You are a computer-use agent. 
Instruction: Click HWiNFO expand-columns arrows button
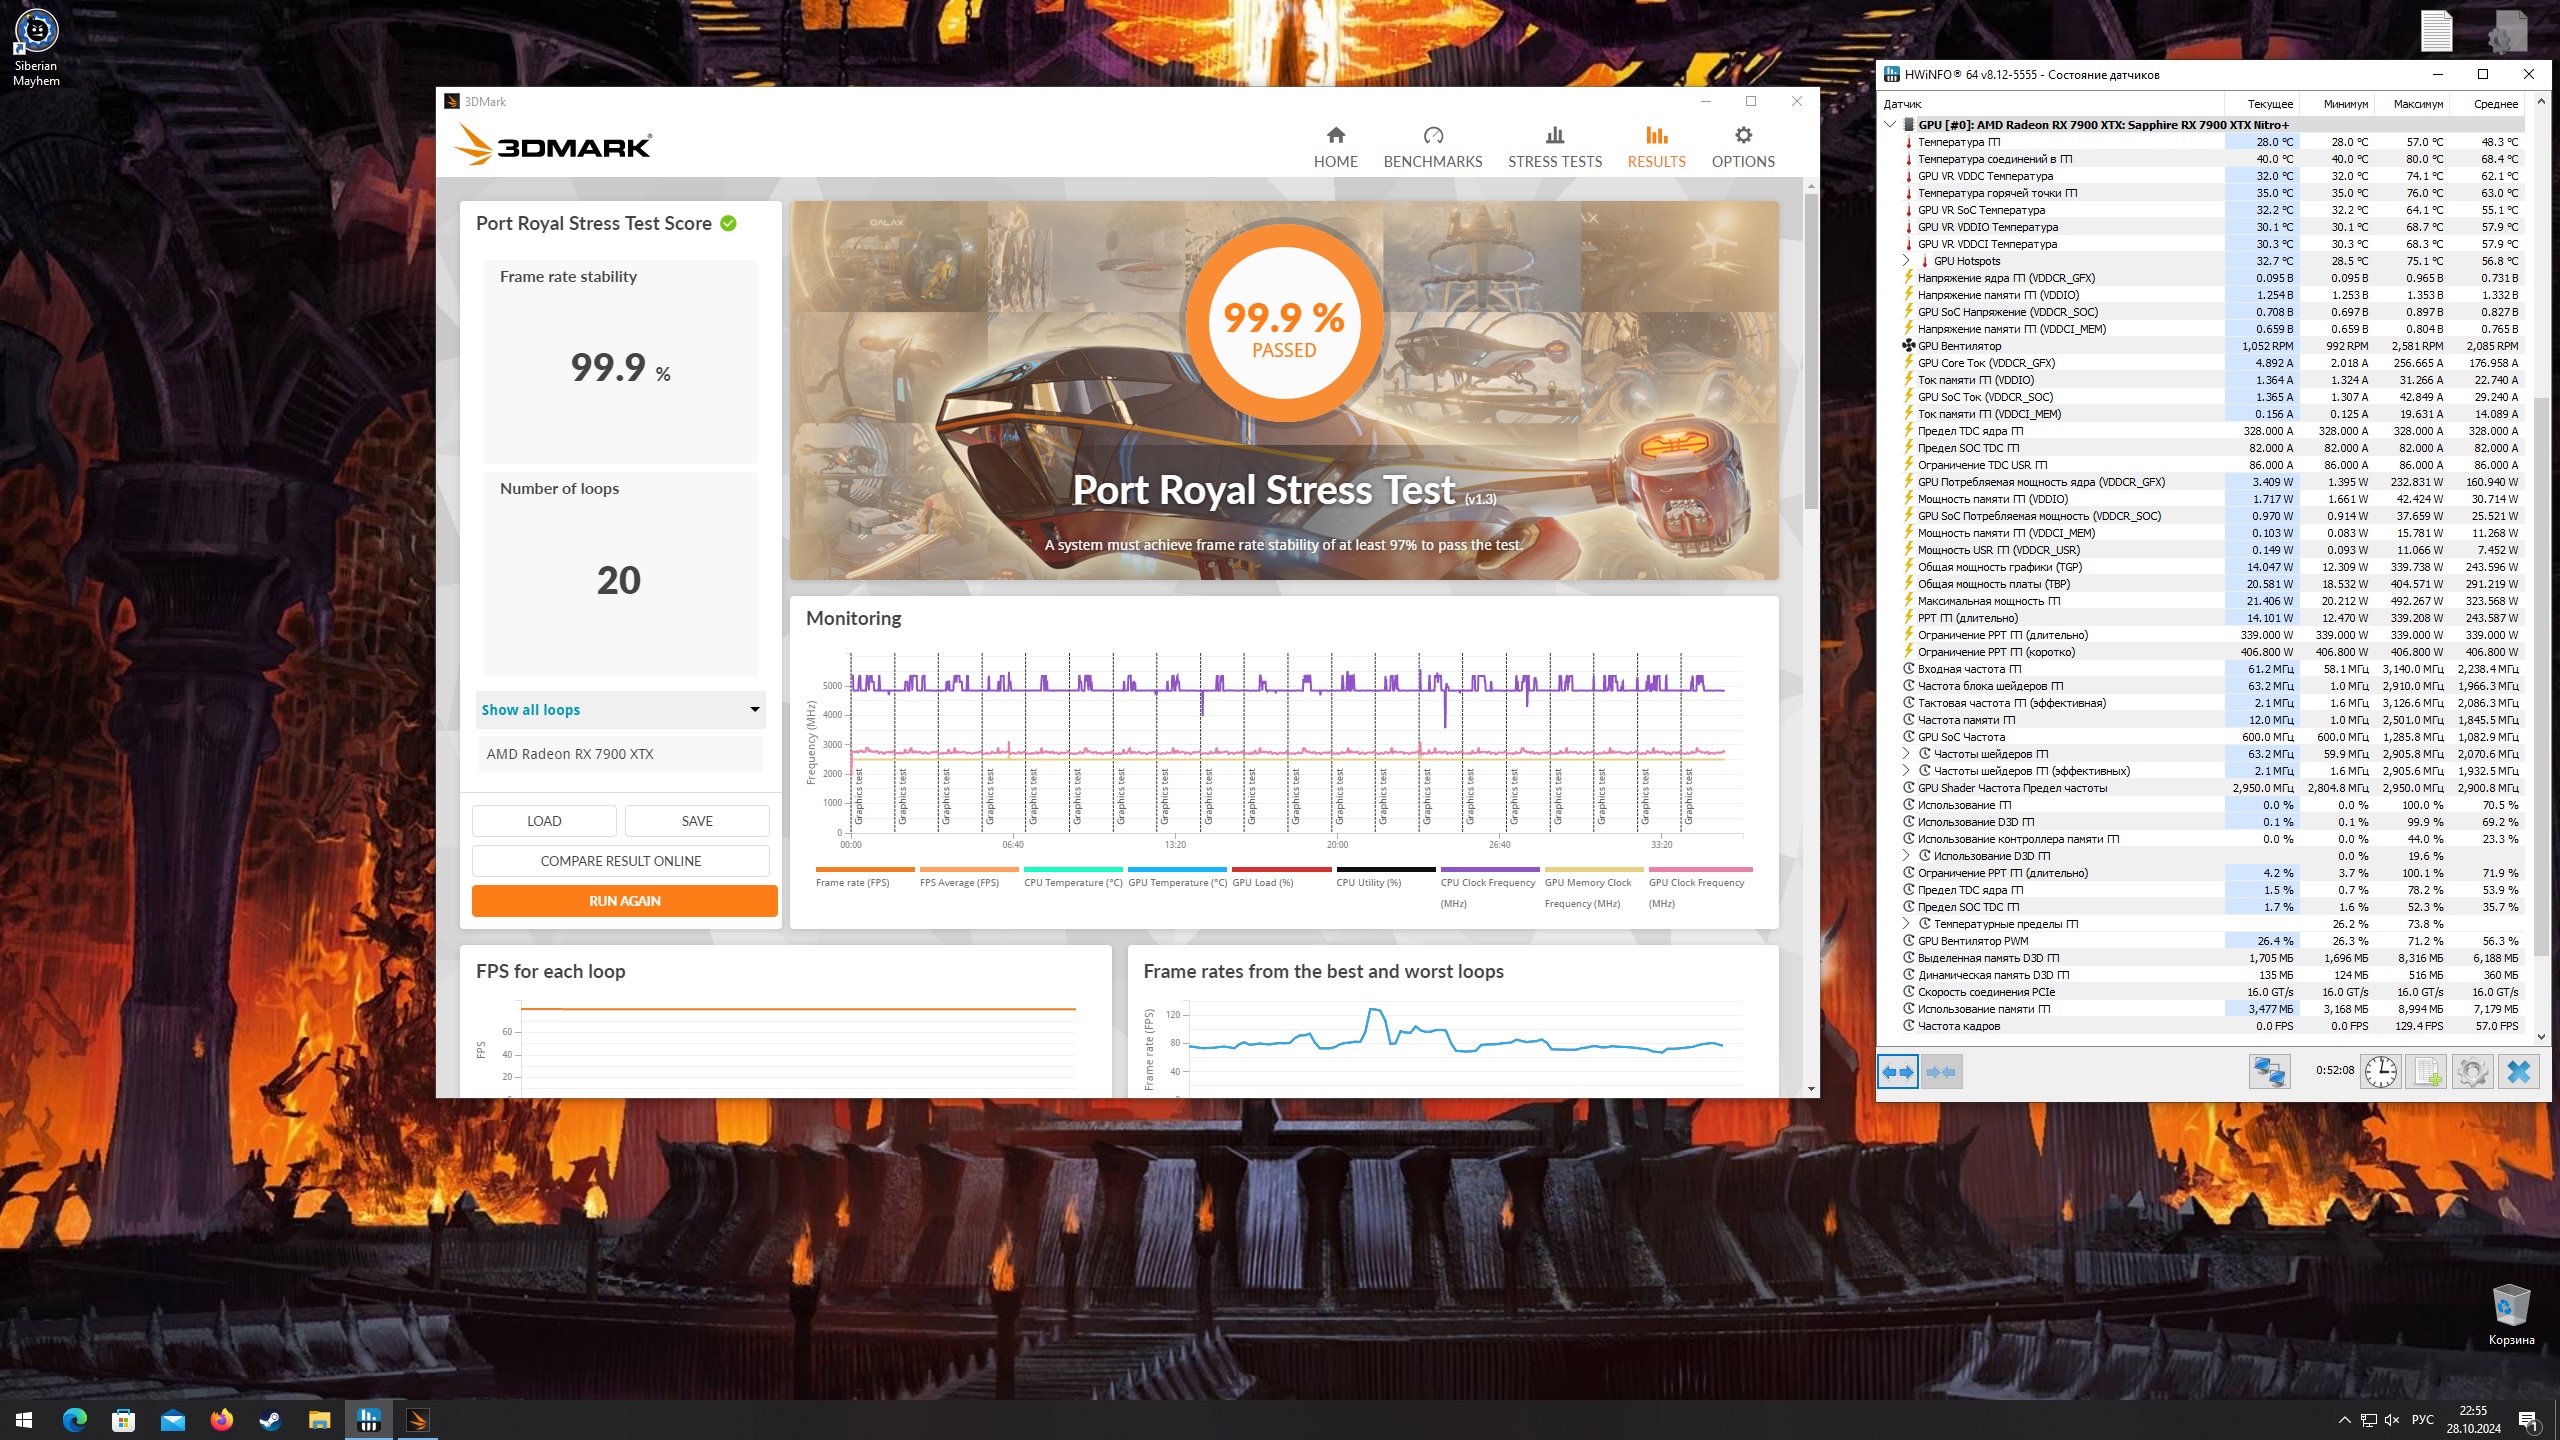coord(1897,1072)
